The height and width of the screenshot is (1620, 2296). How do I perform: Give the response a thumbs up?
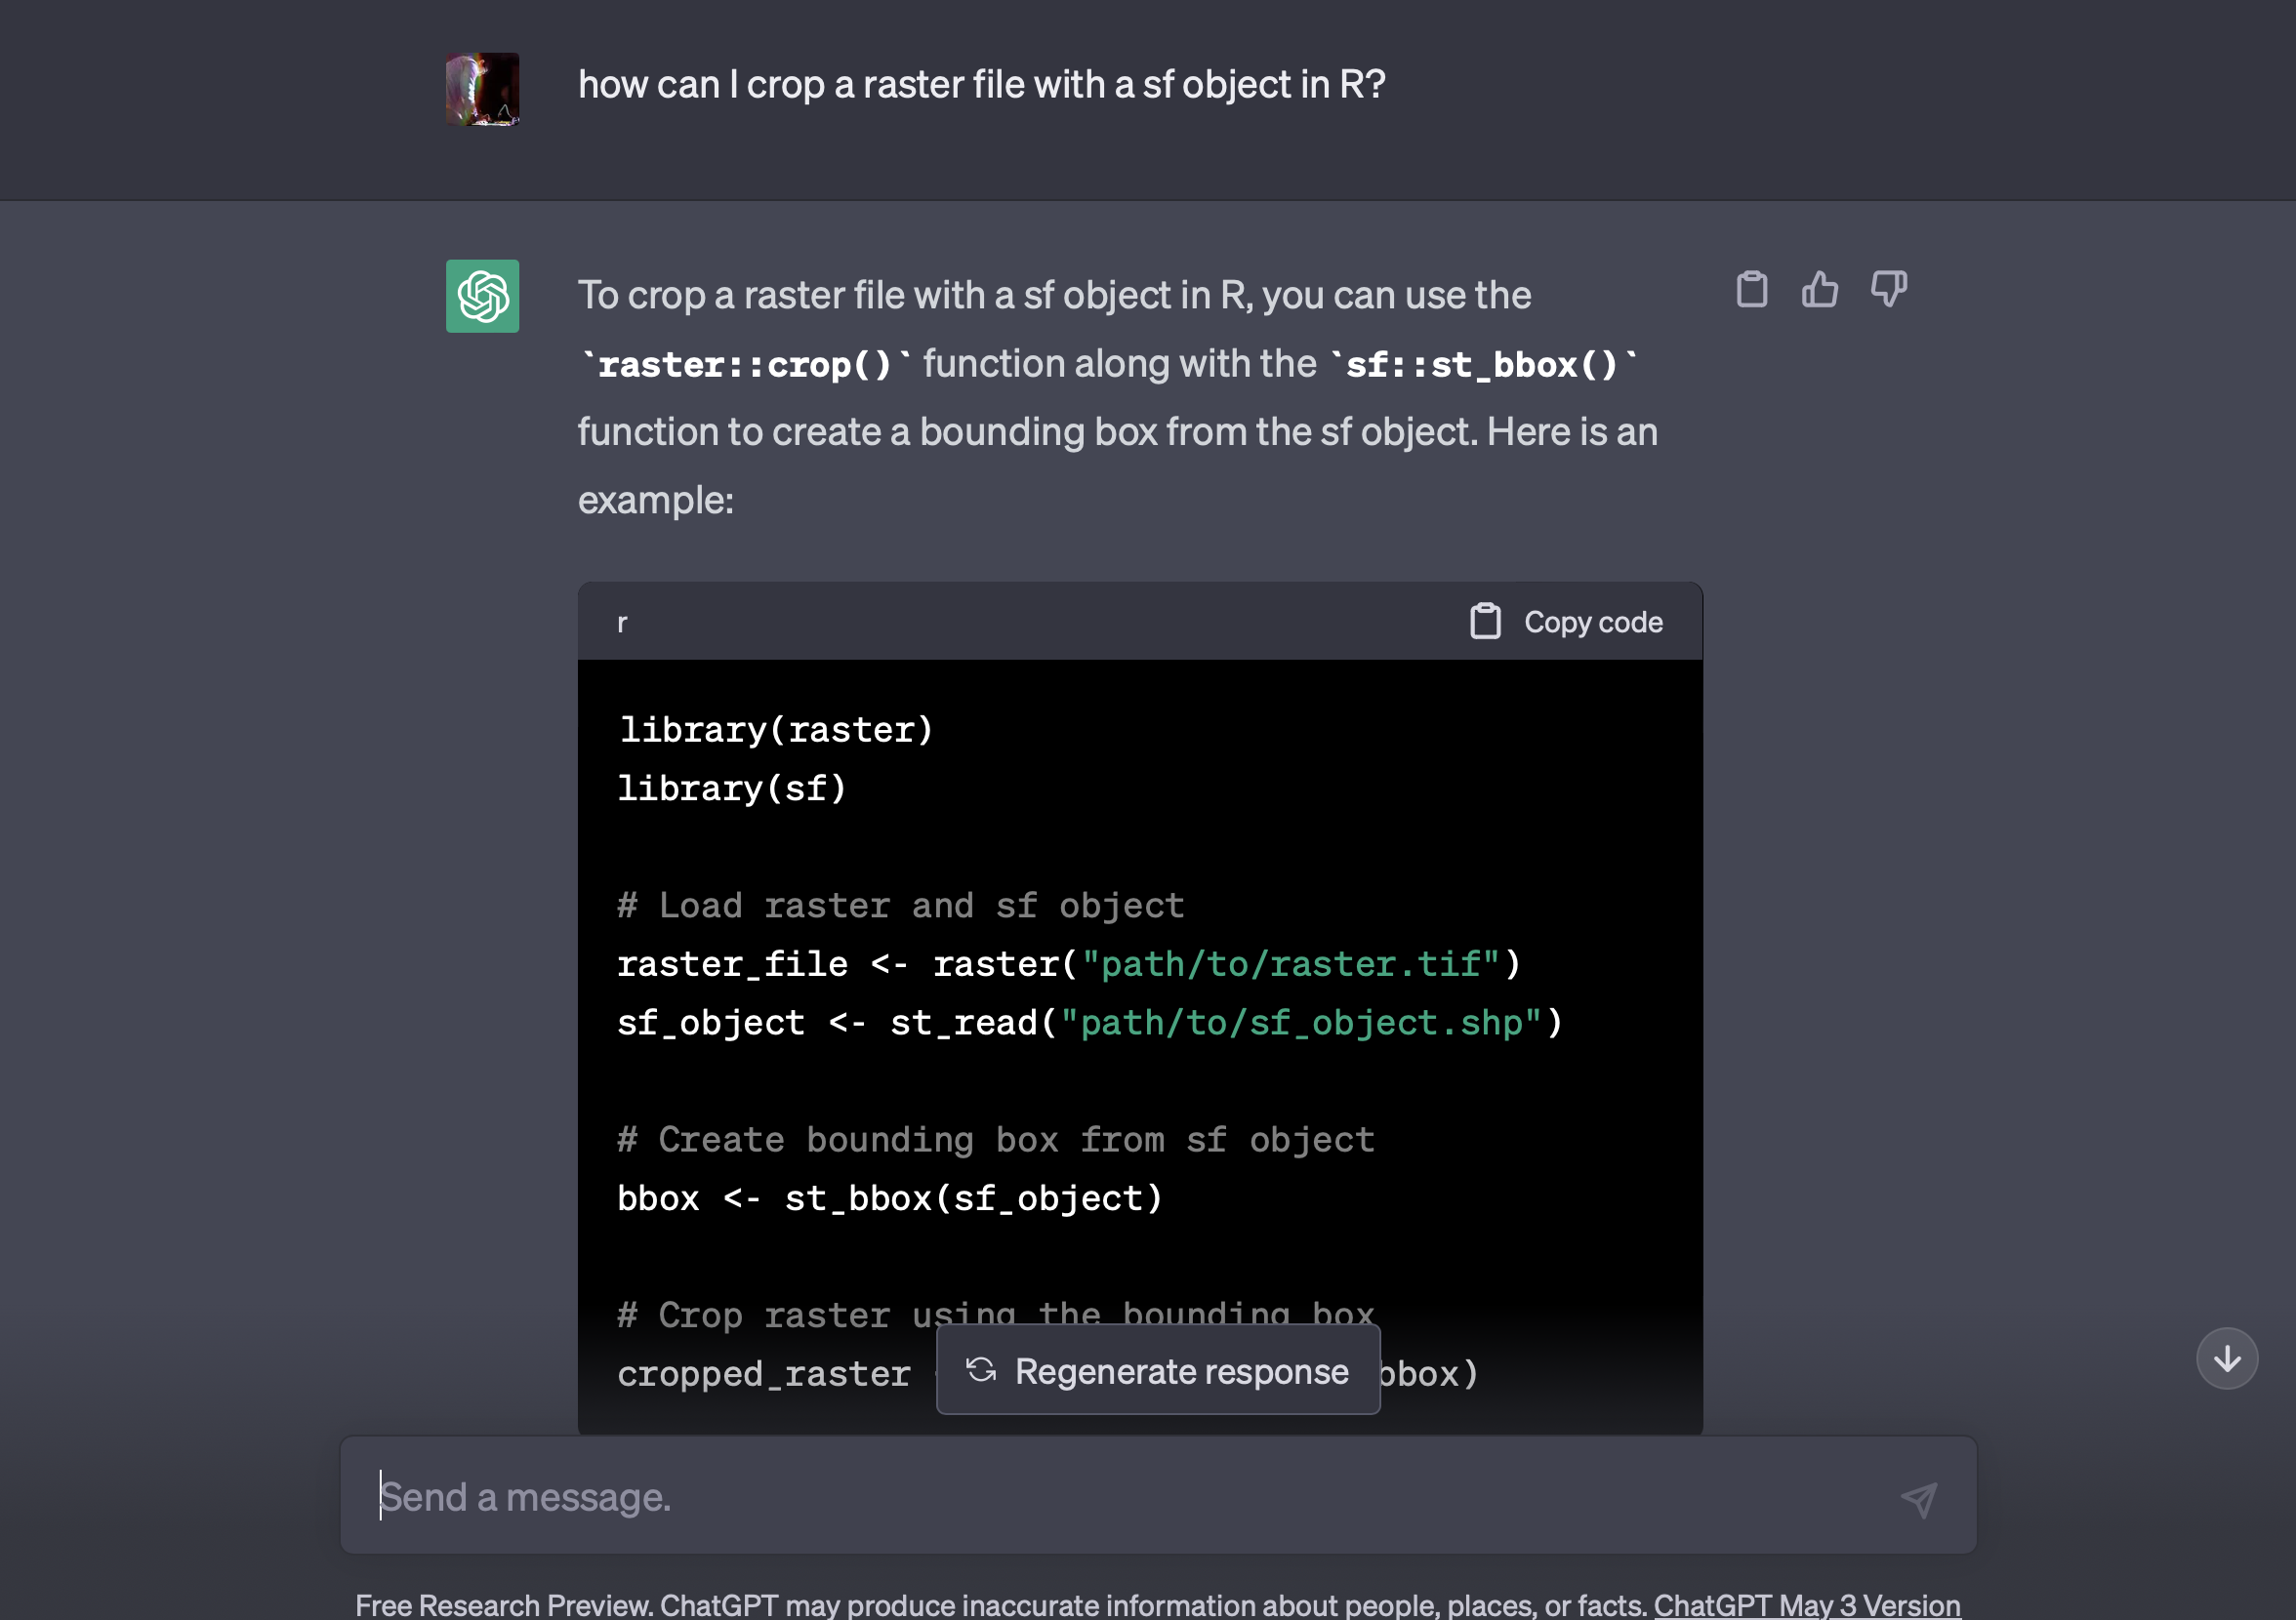[x=1819, y=290]
